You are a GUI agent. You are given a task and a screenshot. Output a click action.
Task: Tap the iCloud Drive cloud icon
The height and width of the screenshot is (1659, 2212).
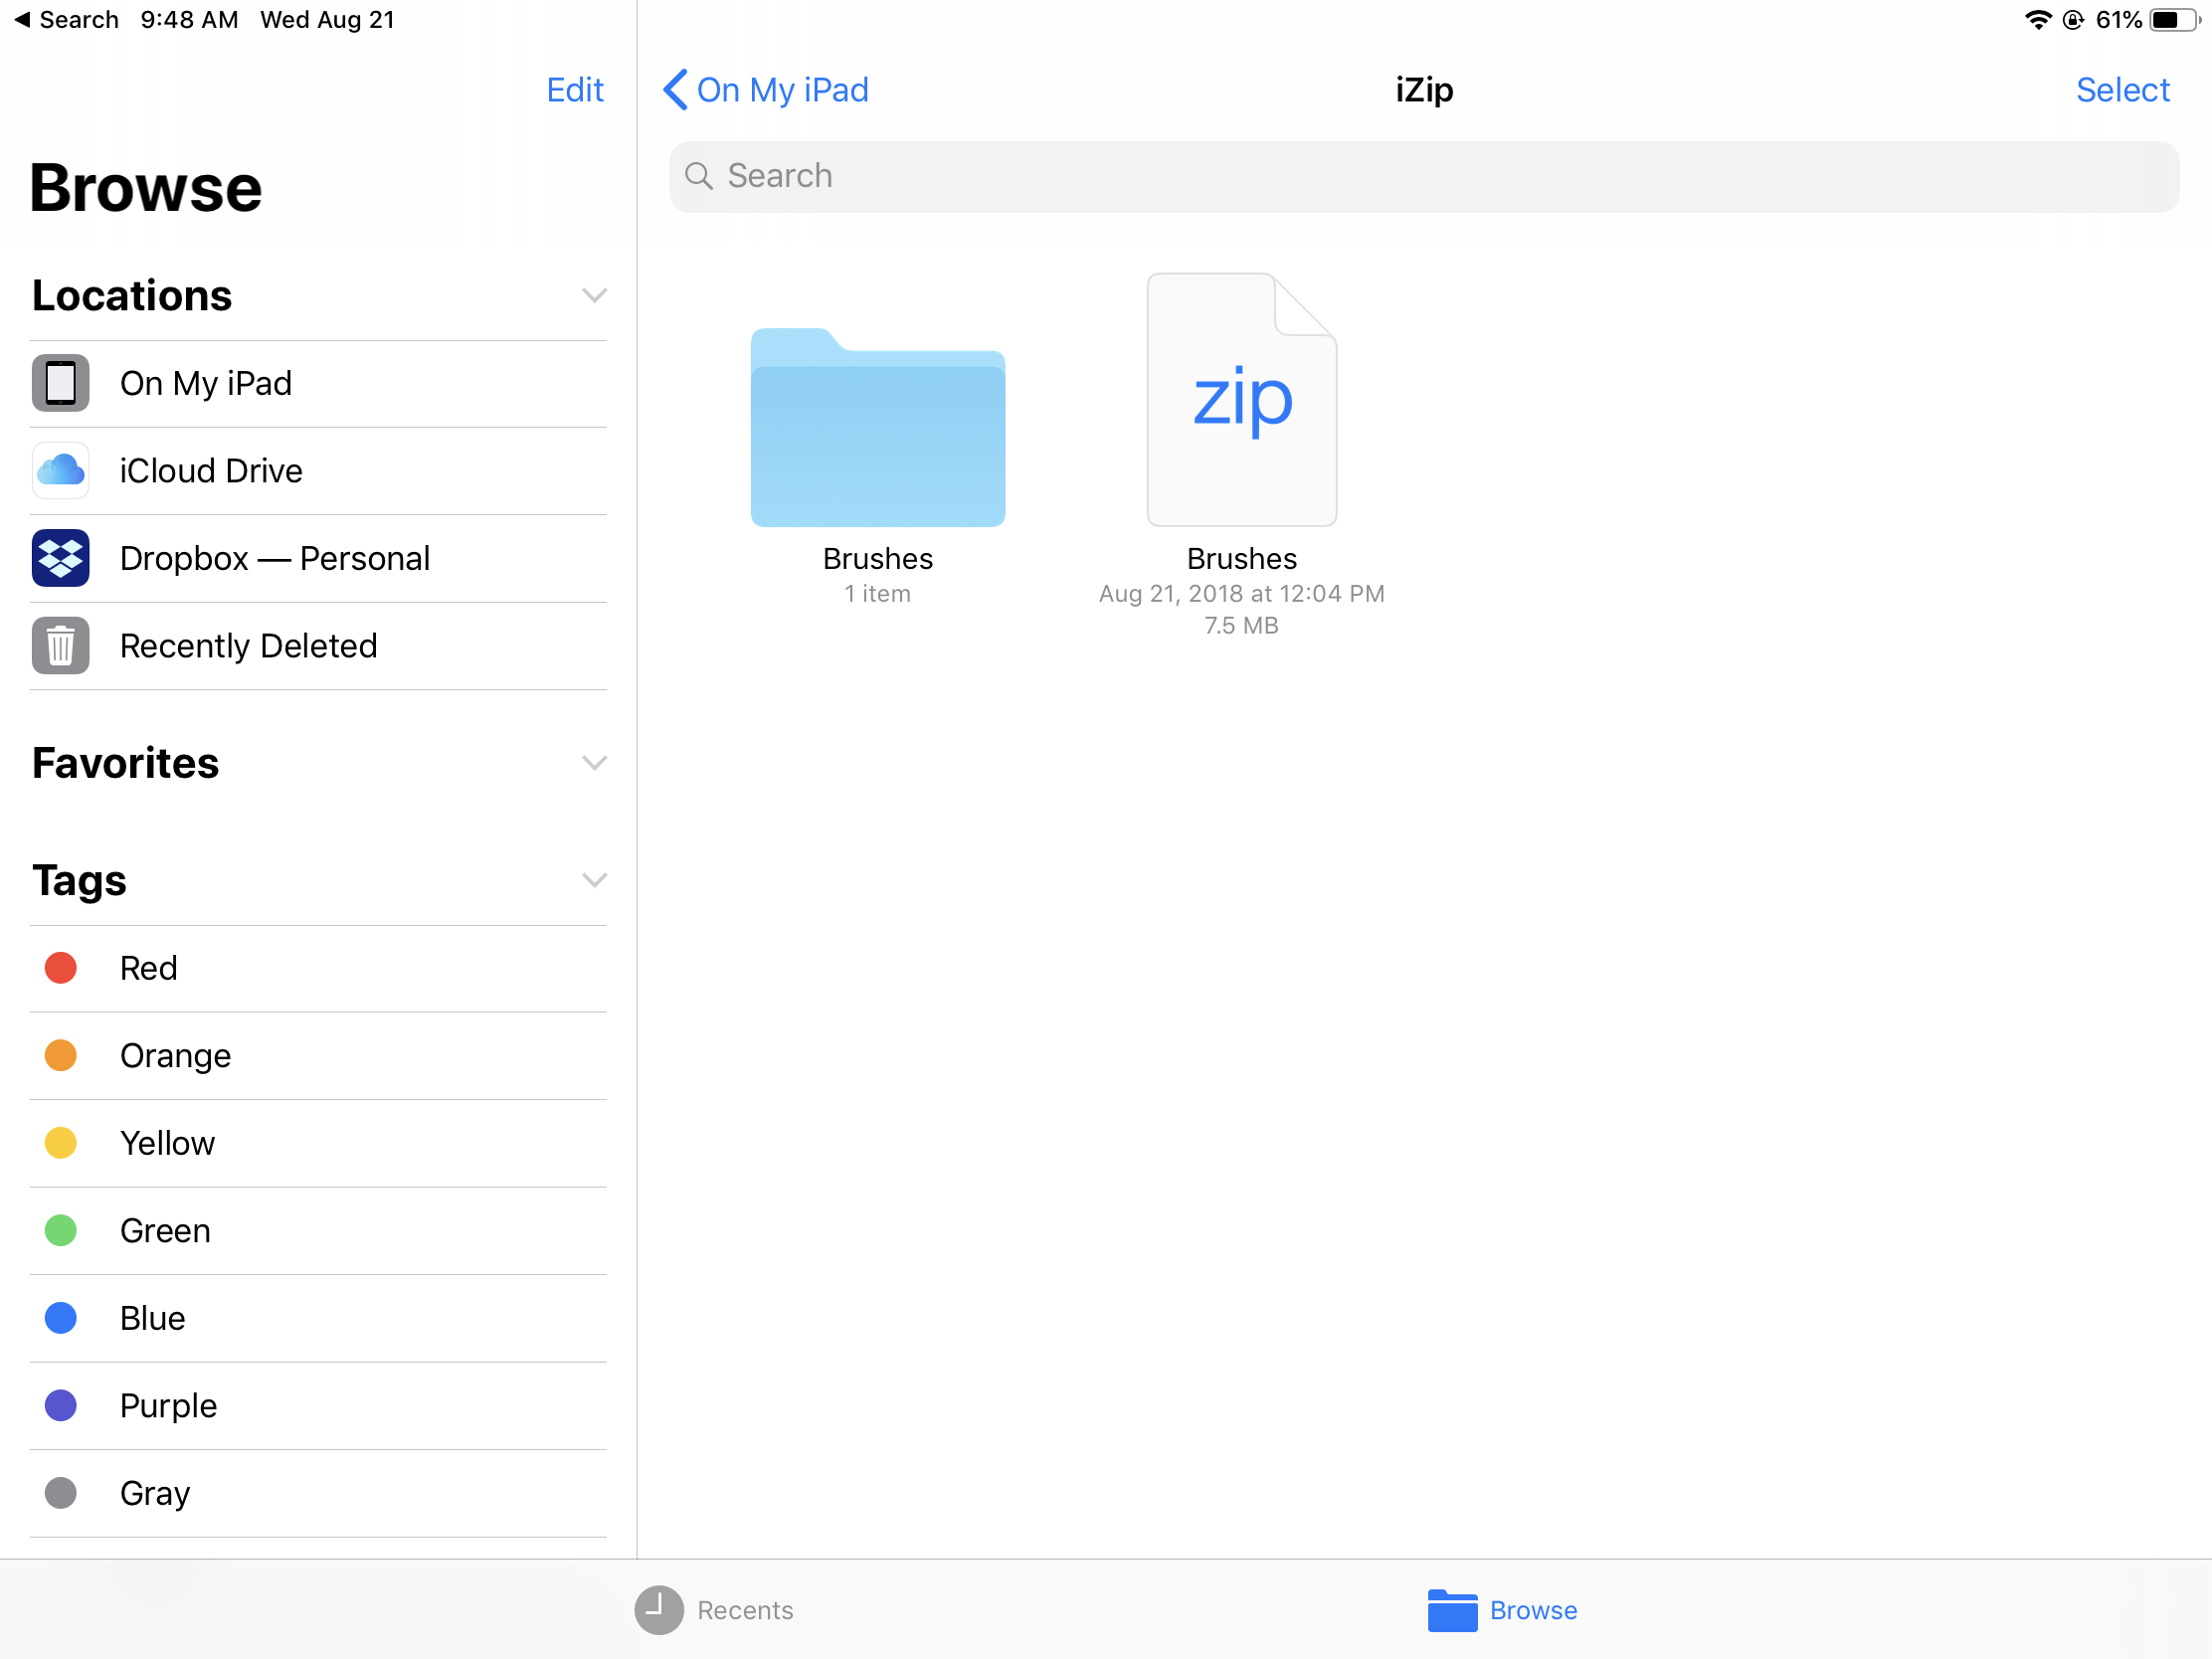click(x=60, y=470)
